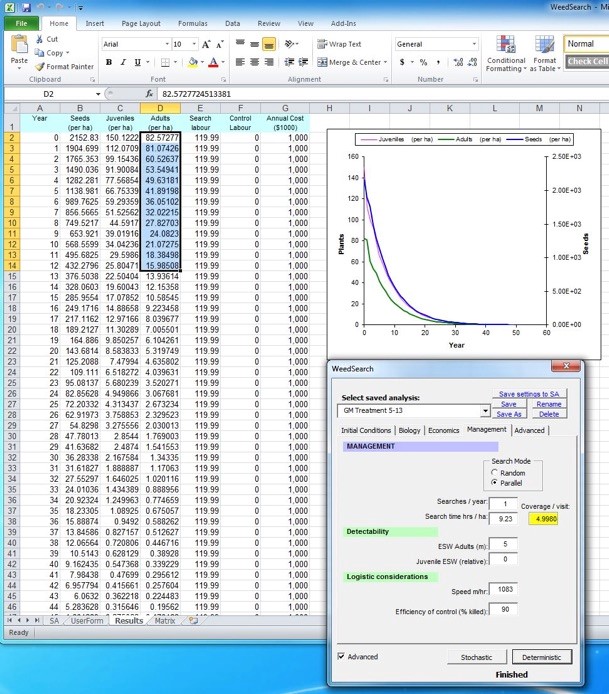Image resolution: width=609 pixels, height=694 pixels.
Task: Open the General number format dropdown
Action: coord(474,44)
